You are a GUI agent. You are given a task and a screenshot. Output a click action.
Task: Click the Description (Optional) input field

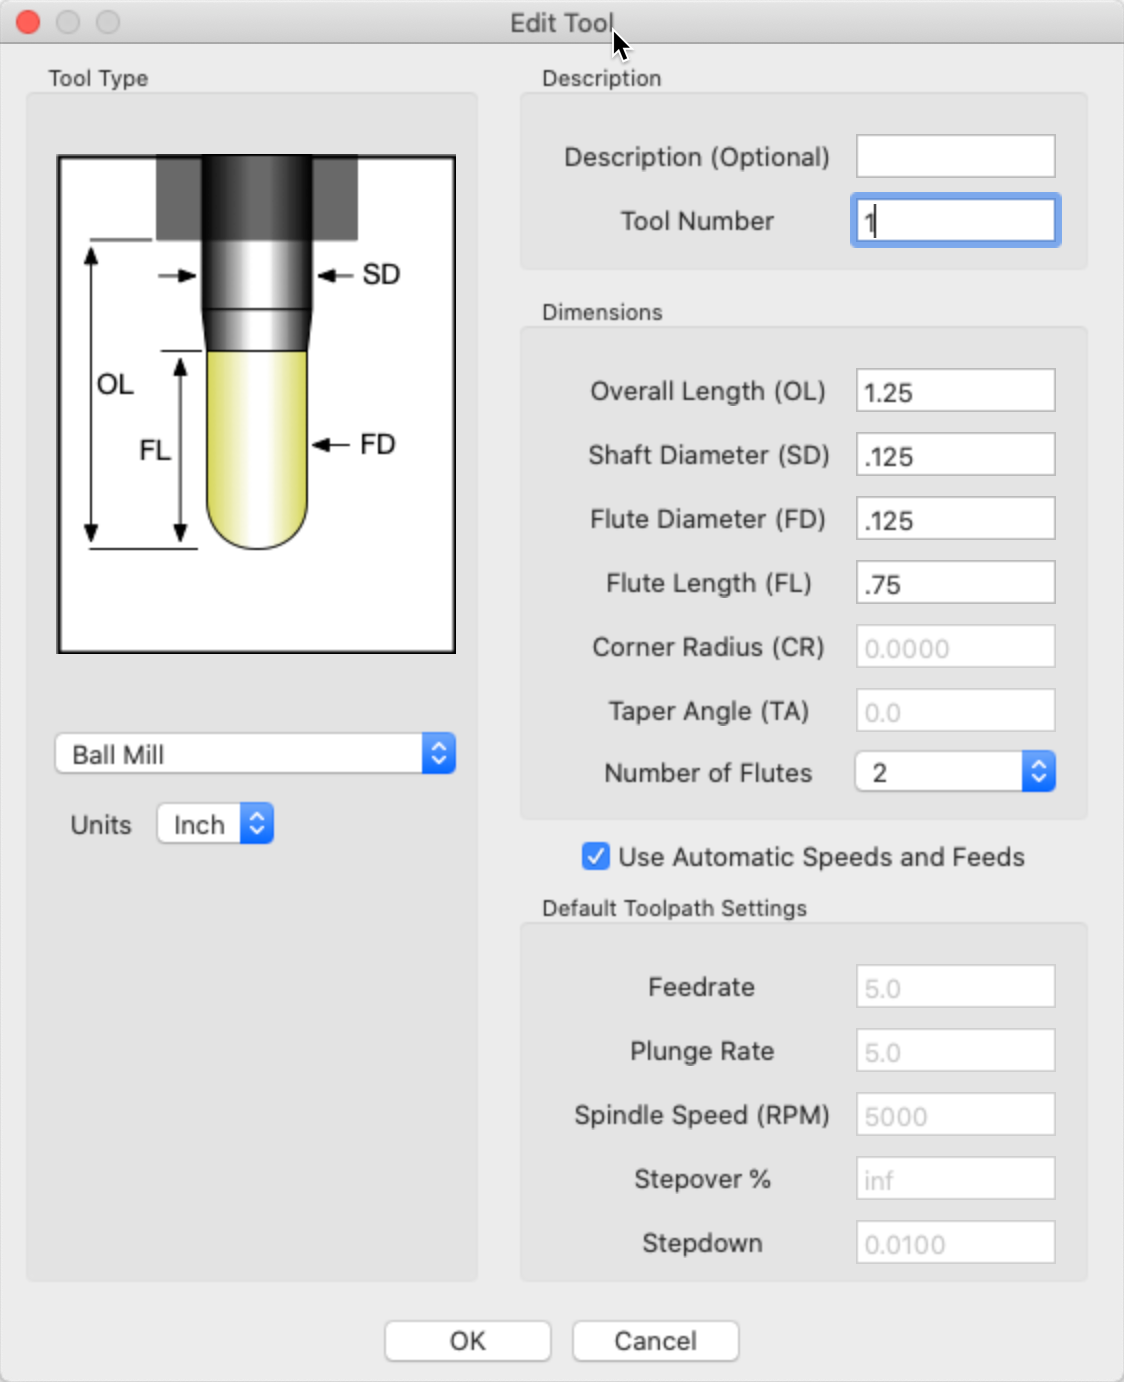click(x=955, y=156)
